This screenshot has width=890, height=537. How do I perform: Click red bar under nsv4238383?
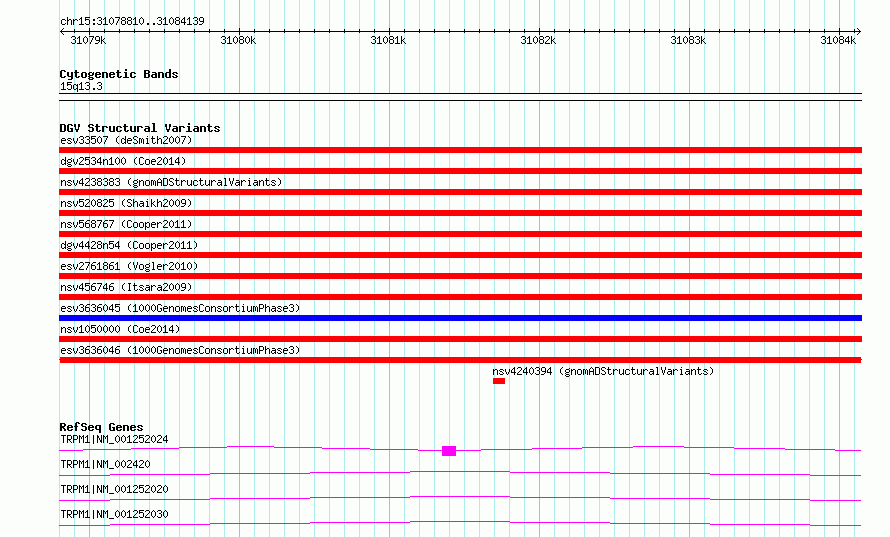point(460,192)
